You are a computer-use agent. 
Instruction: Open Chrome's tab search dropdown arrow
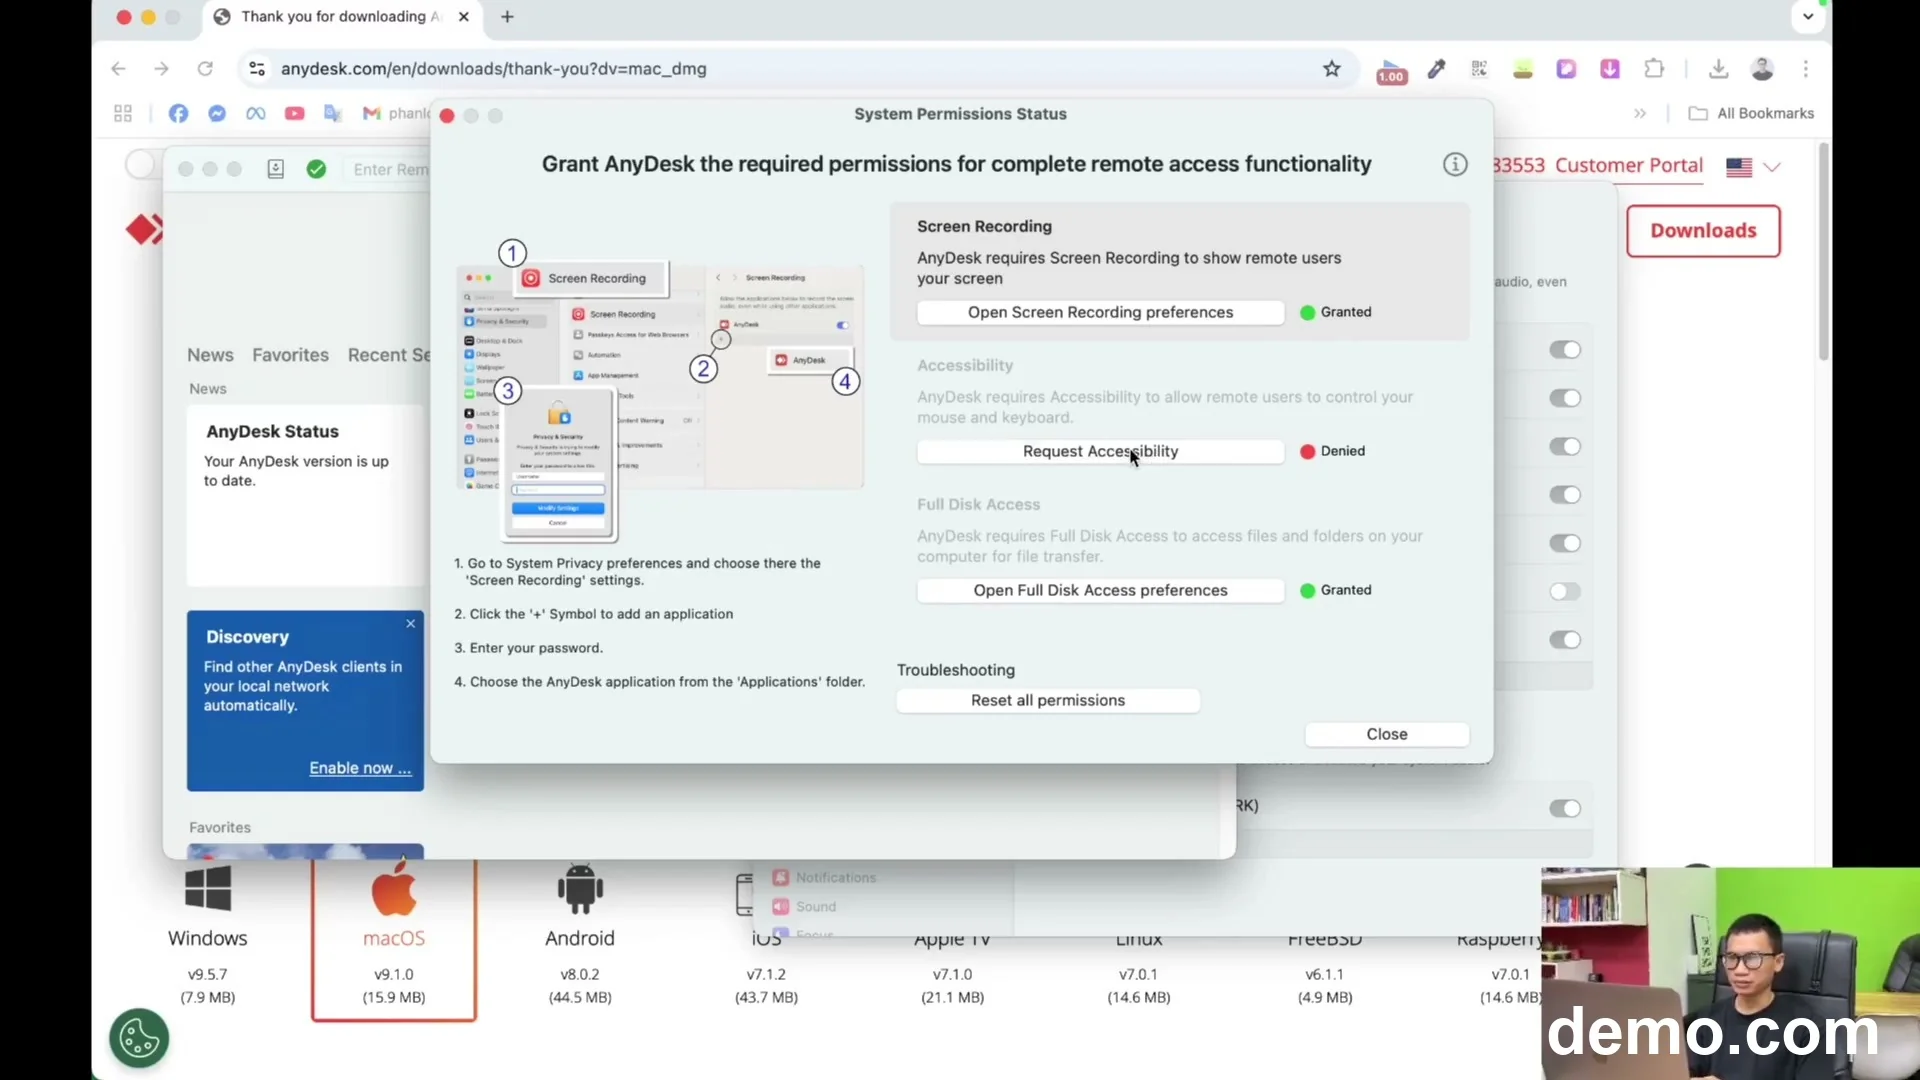click(x=1808, y=17)
